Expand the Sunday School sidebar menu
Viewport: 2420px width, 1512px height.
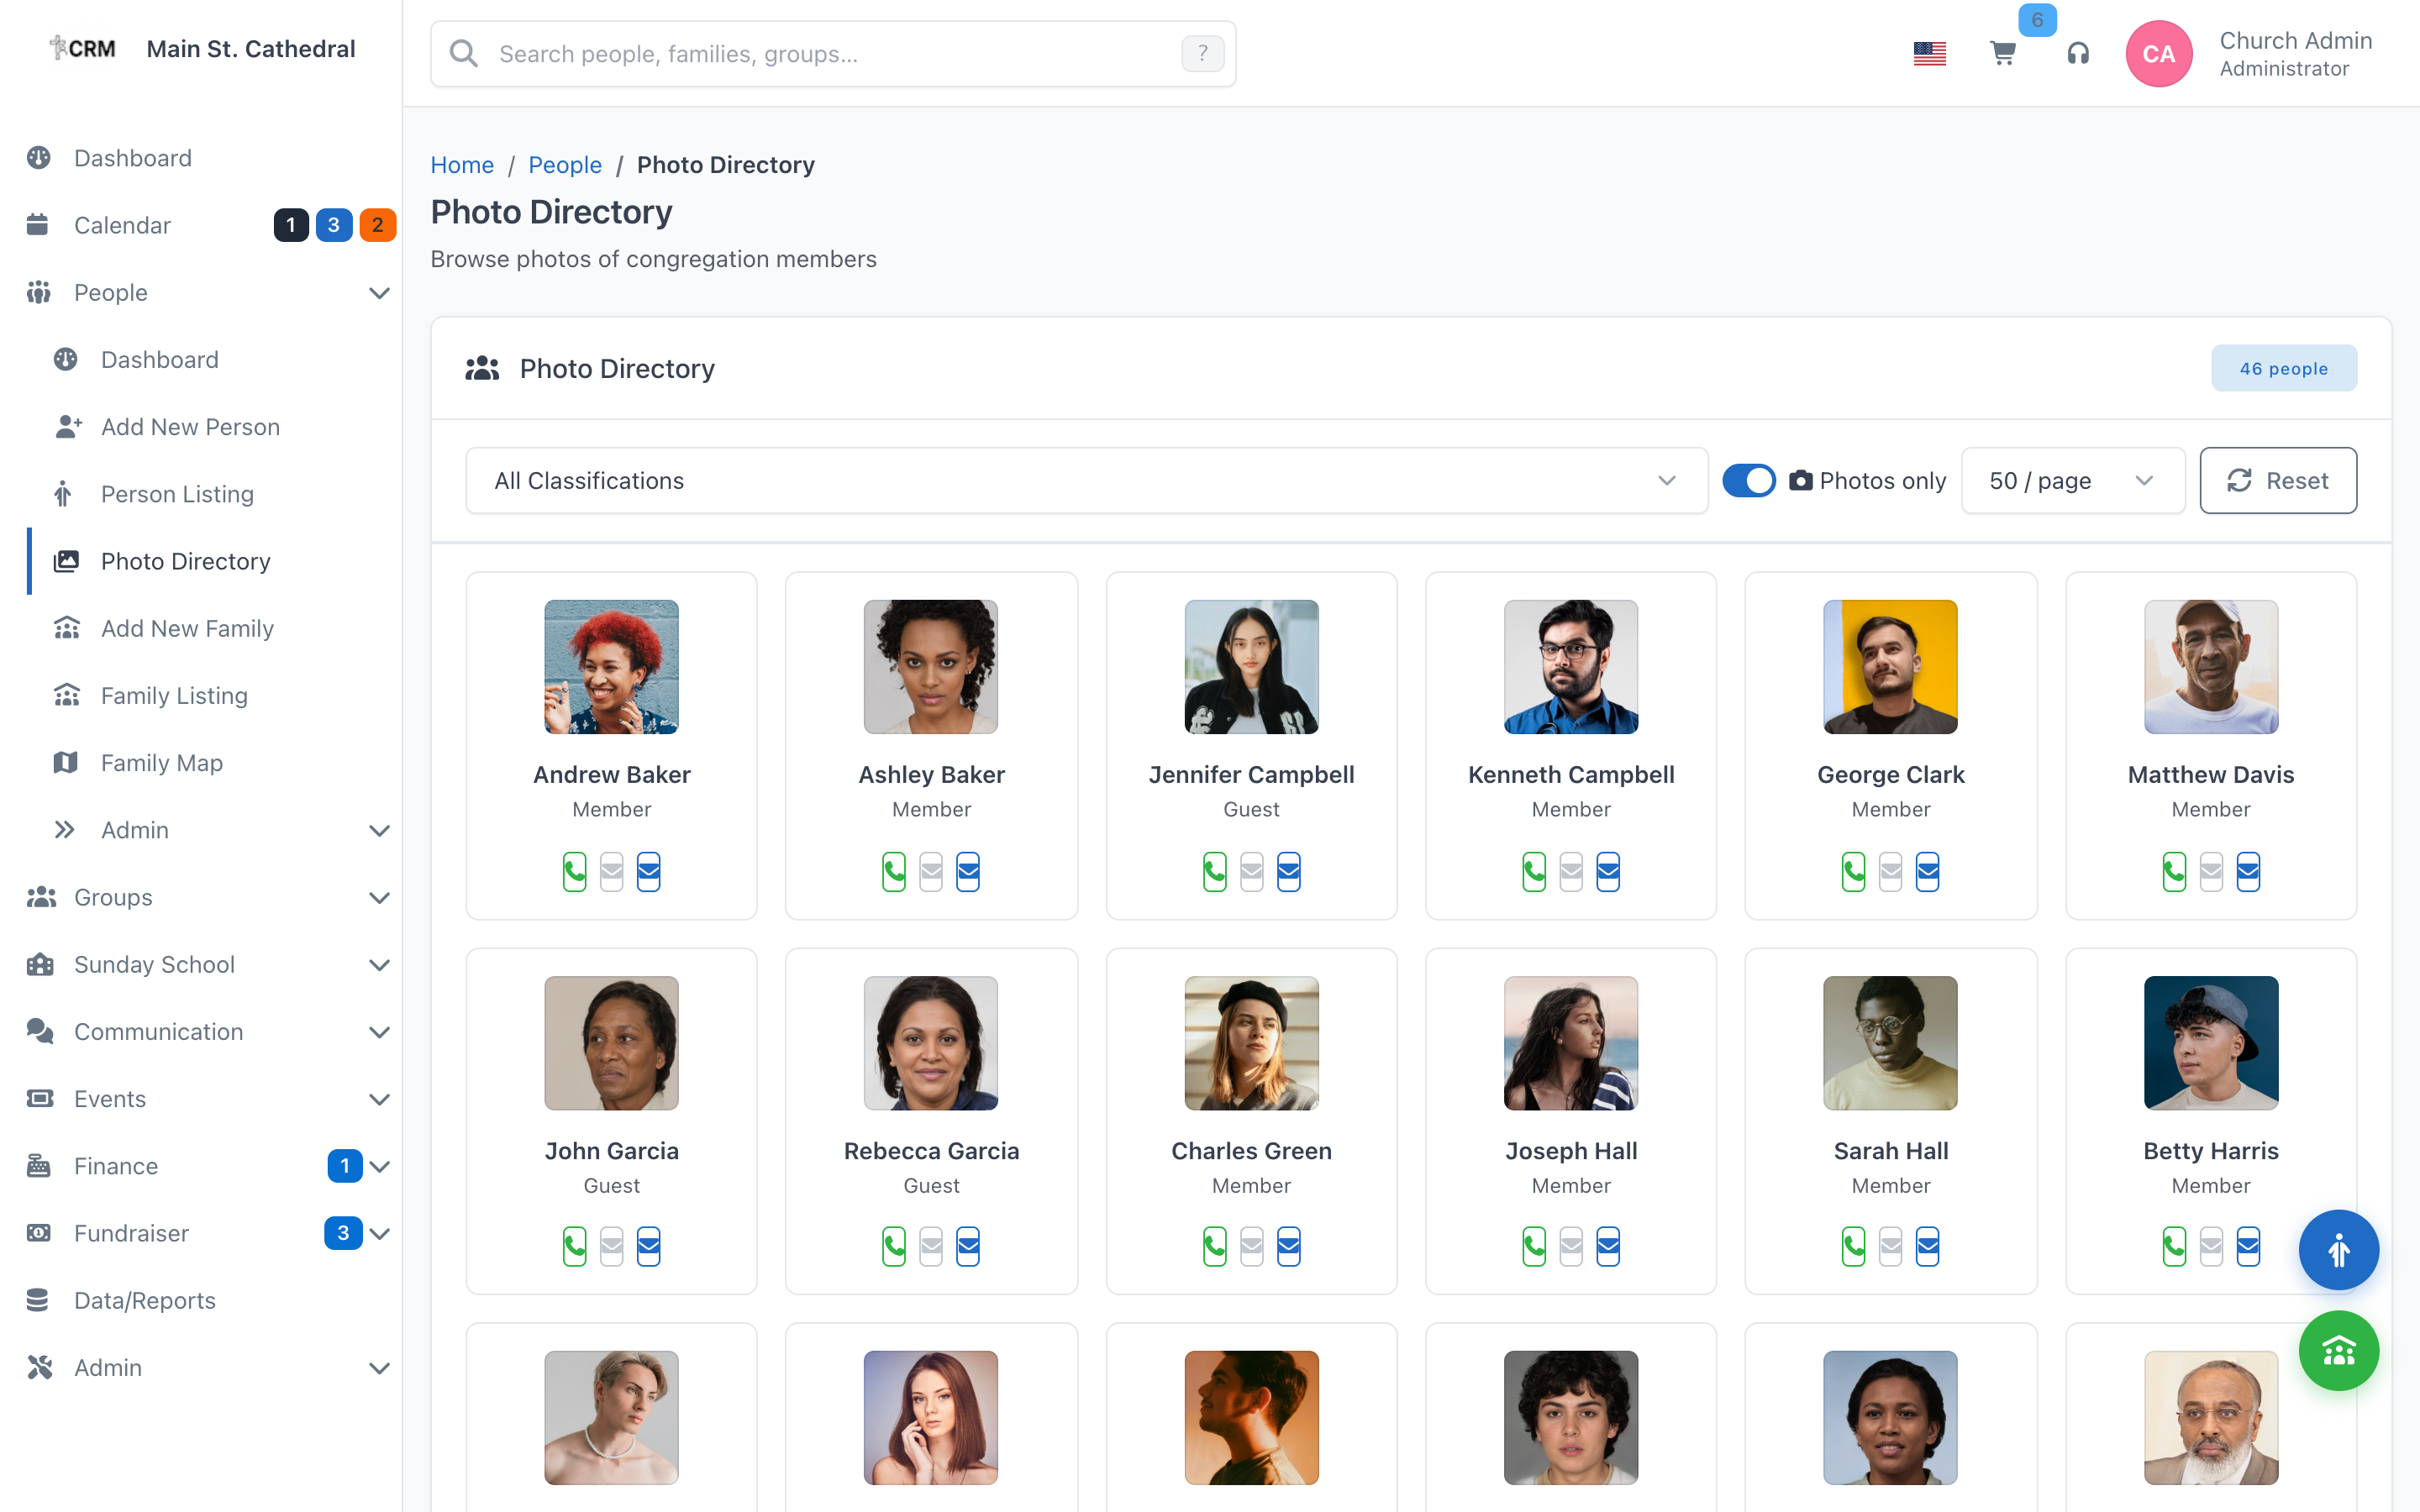(x=201, y=964)
